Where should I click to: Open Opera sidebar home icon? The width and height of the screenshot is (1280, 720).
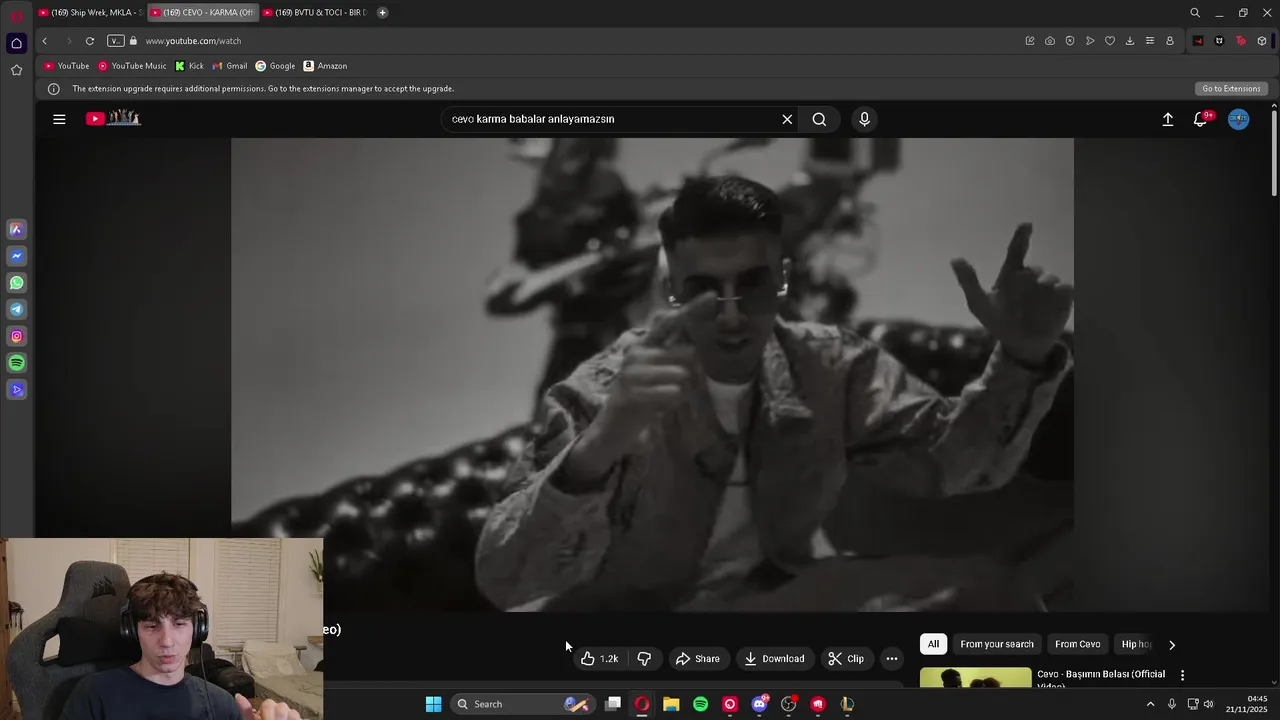tap(16, 43)
